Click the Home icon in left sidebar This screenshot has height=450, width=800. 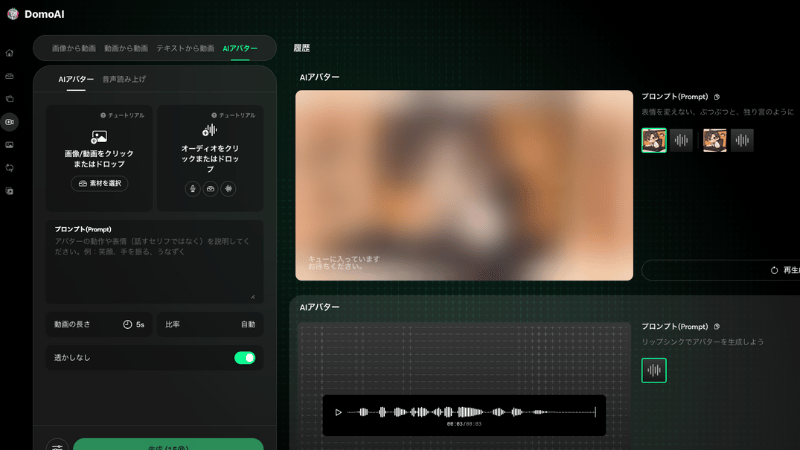pos(10,52)
